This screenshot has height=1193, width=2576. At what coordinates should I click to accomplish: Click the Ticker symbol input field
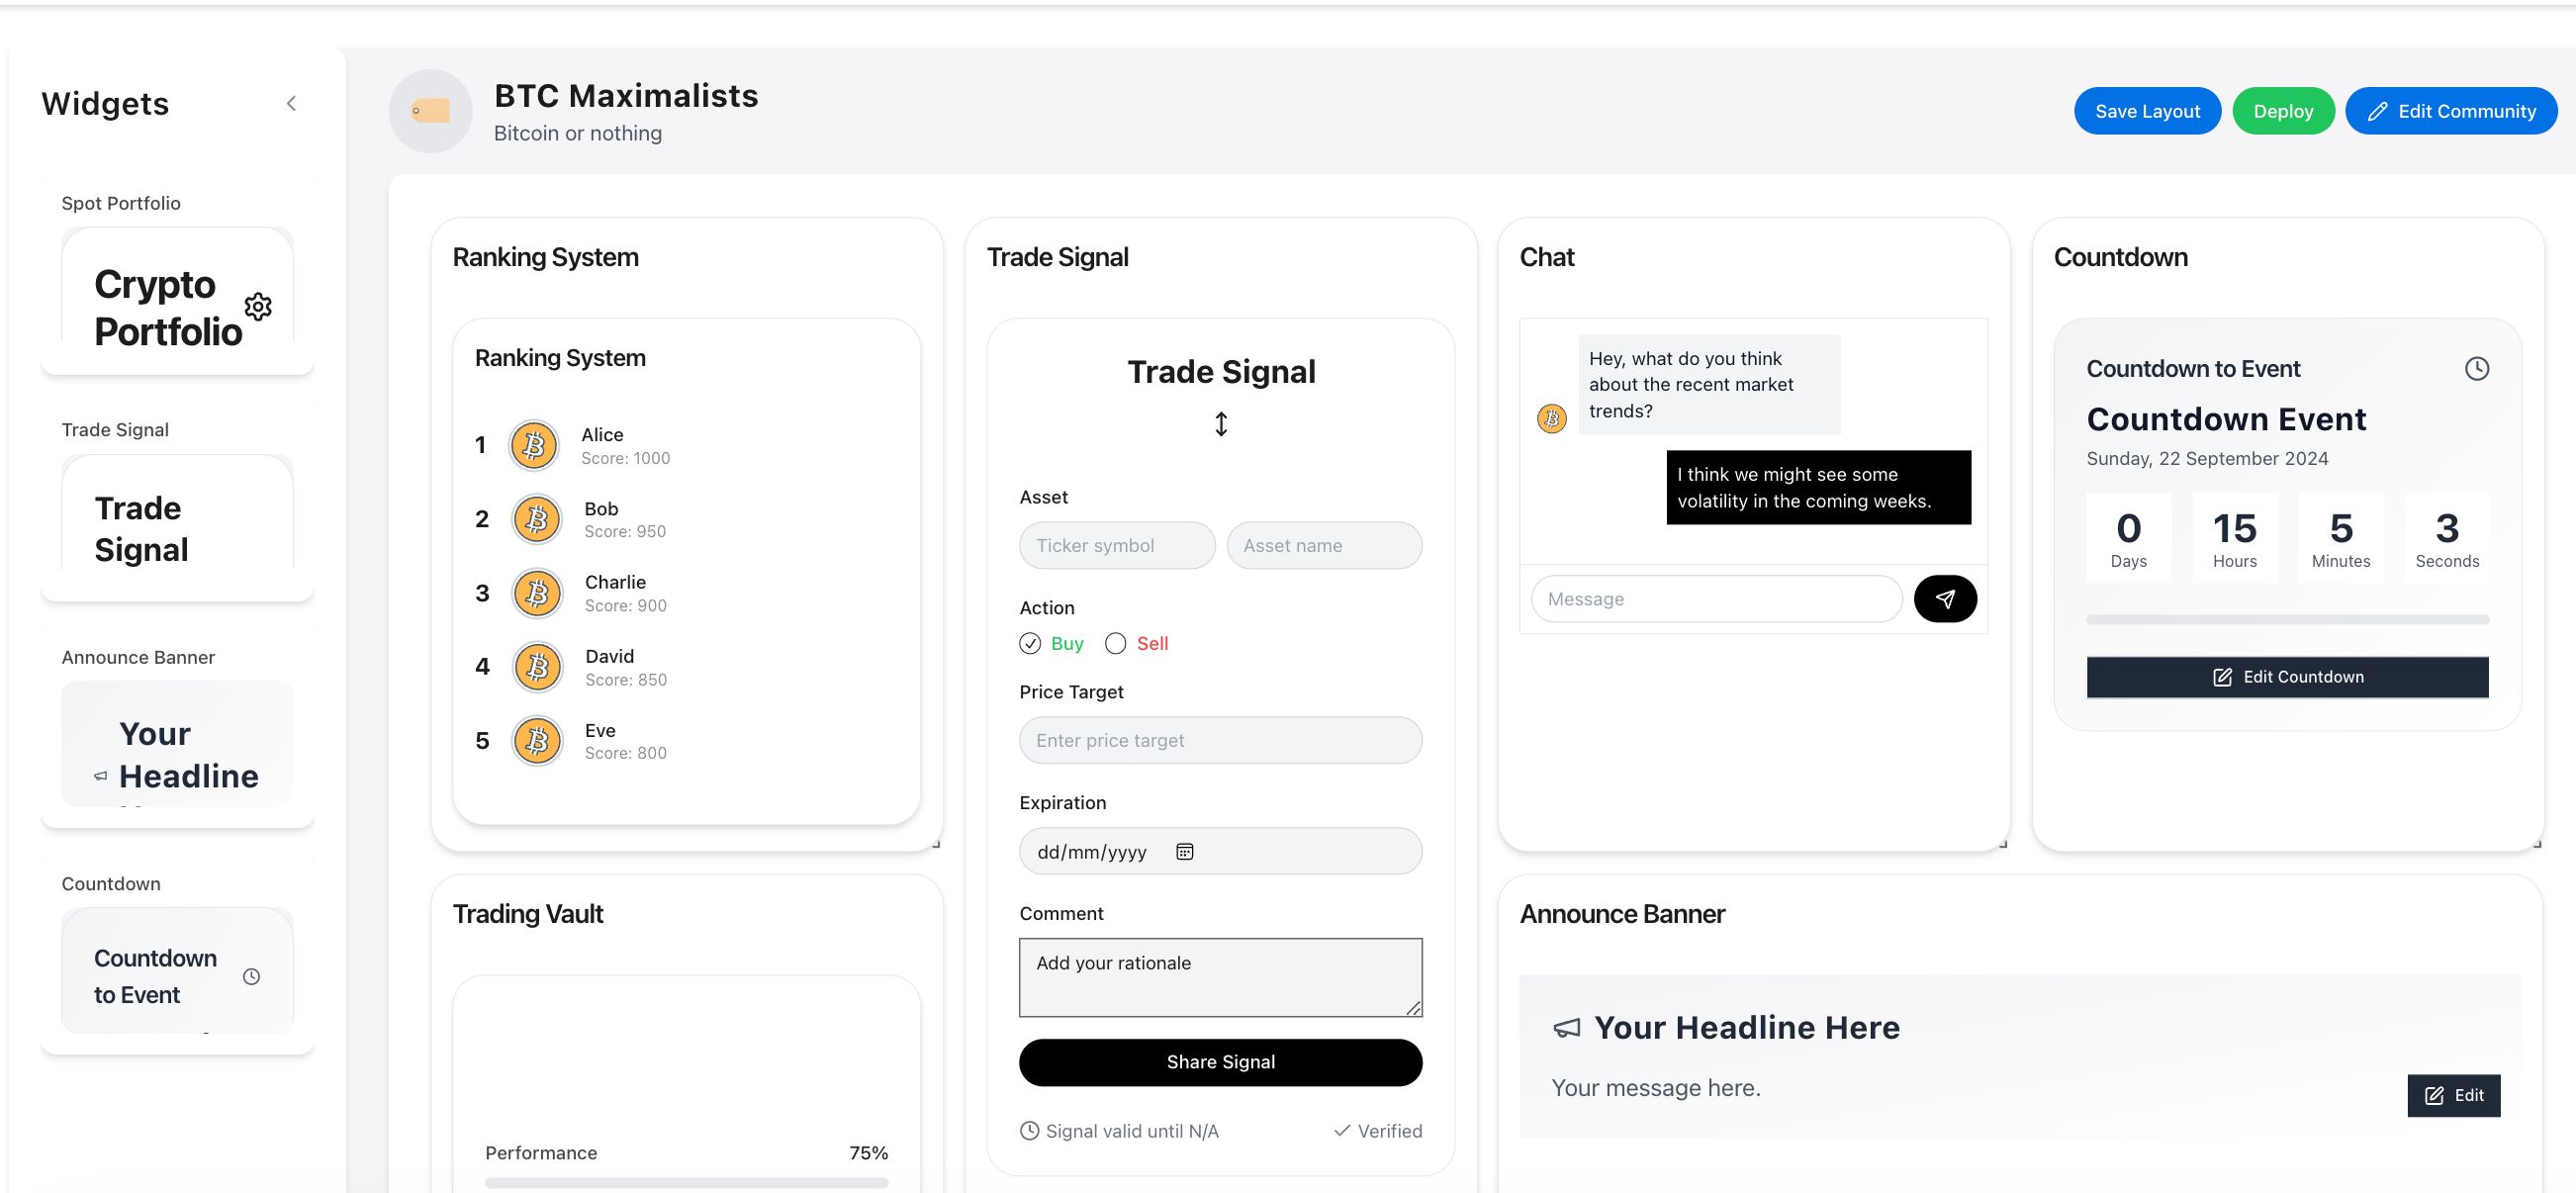(x=1117, y=544)
